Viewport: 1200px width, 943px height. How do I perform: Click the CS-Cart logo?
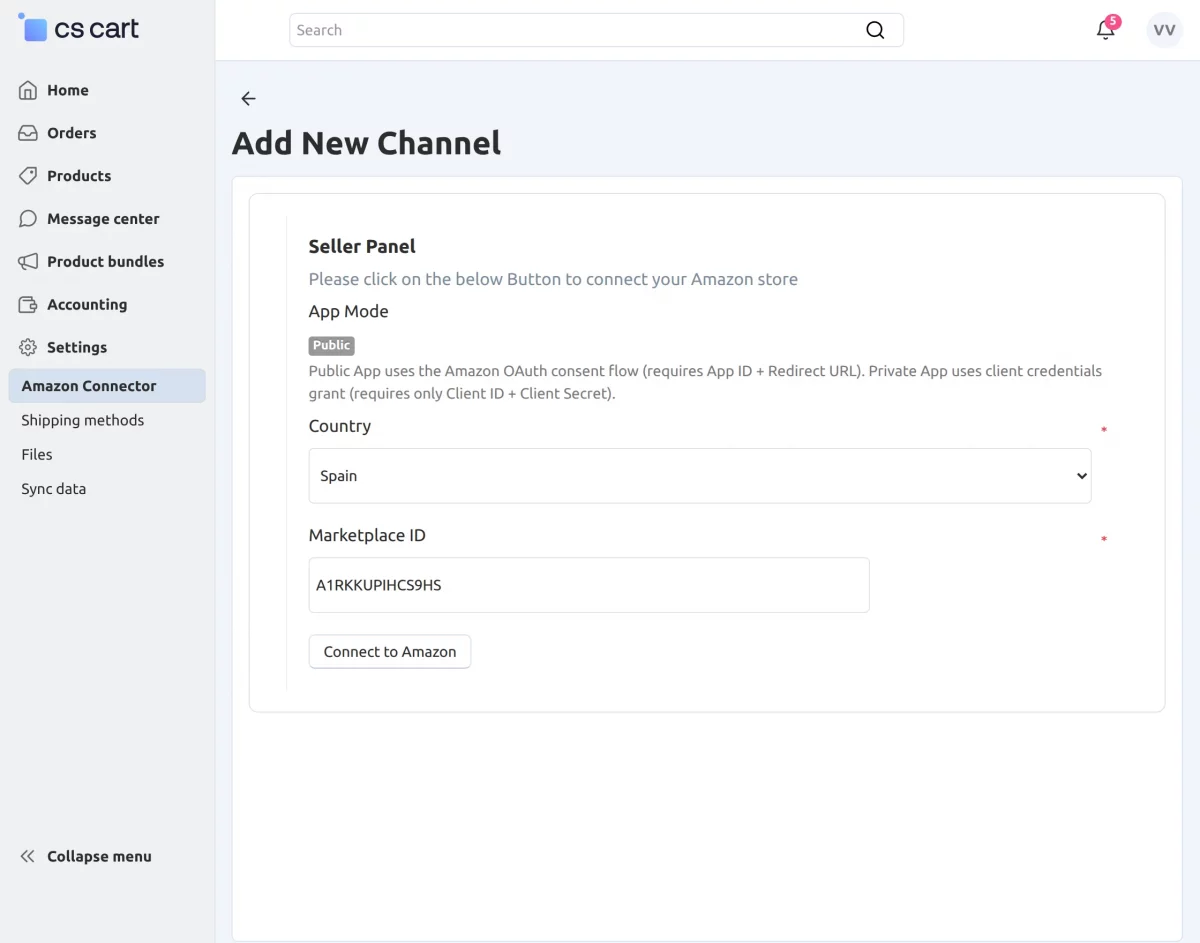click(79, 29)
